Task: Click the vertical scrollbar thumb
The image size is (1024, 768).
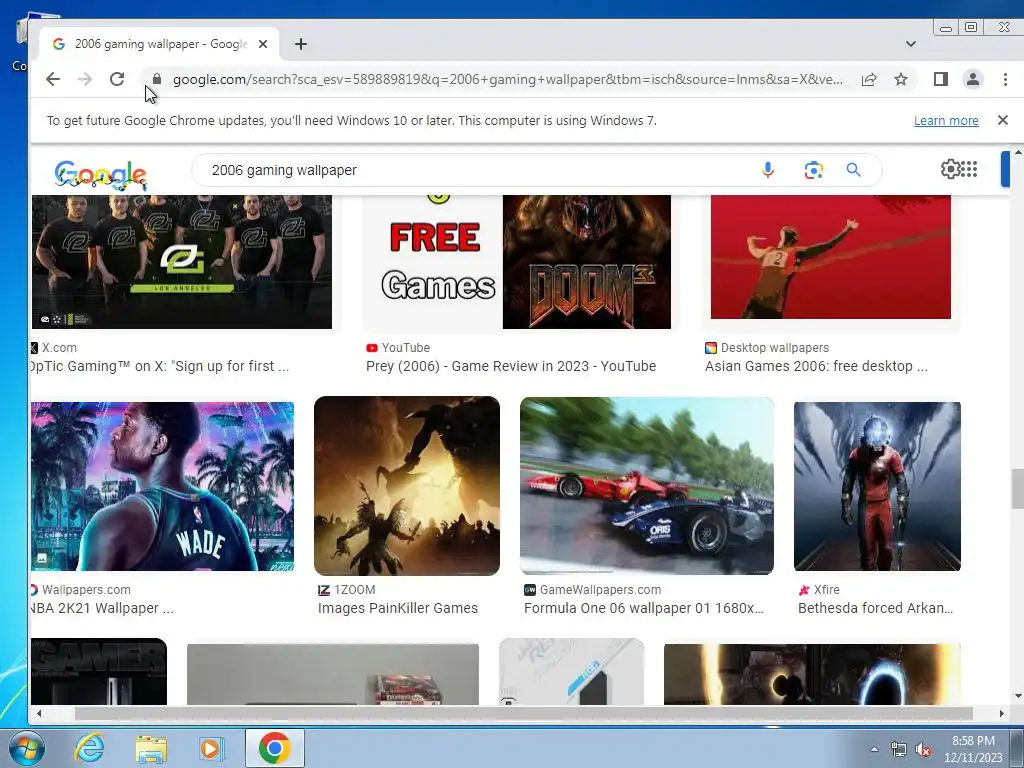Action: [x=1017, y=488]
